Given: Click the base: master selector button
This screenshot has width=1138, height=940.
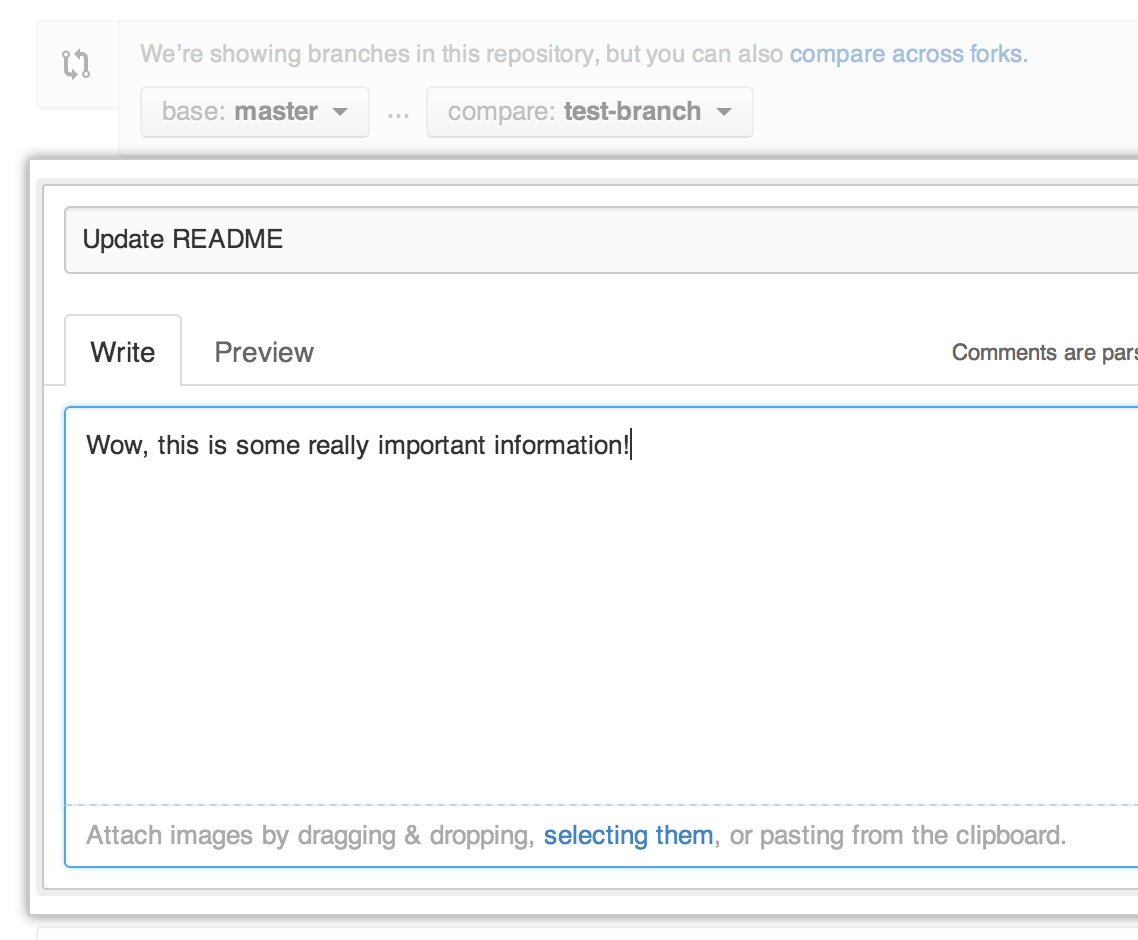Looking at the screenshot, I should click(254, 112).
